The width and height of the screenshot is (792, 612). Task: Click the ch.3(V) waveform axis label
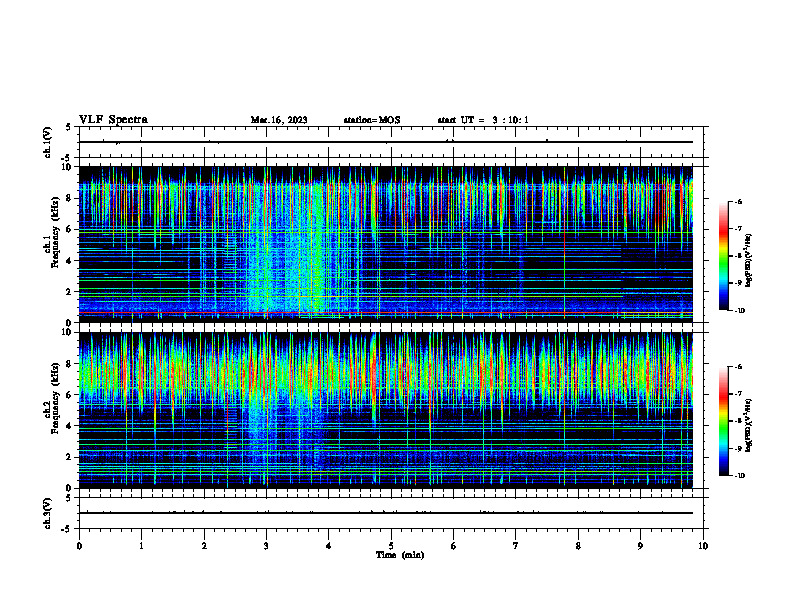[47, 513]
